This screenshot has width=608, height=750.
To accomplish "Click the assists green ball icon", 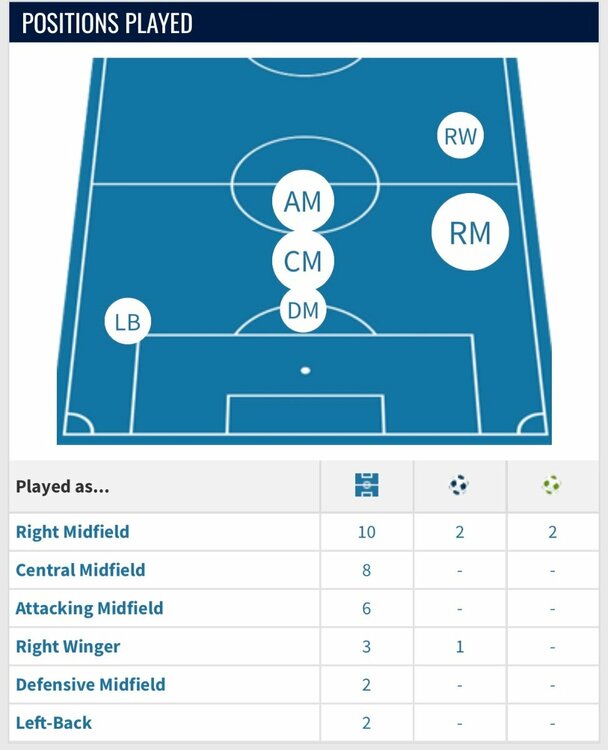I will coord(552,487).
